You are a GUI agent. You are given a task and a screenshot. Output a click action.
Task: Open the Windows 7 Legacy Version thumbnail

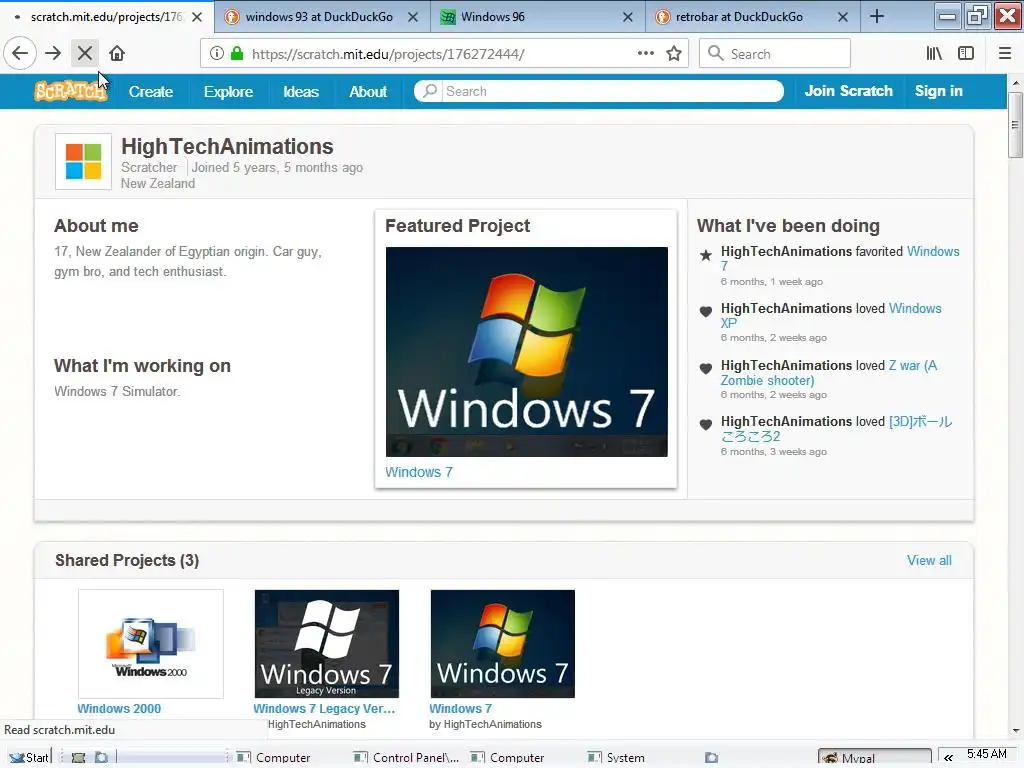pyautogui.click(x=327, y=644)
